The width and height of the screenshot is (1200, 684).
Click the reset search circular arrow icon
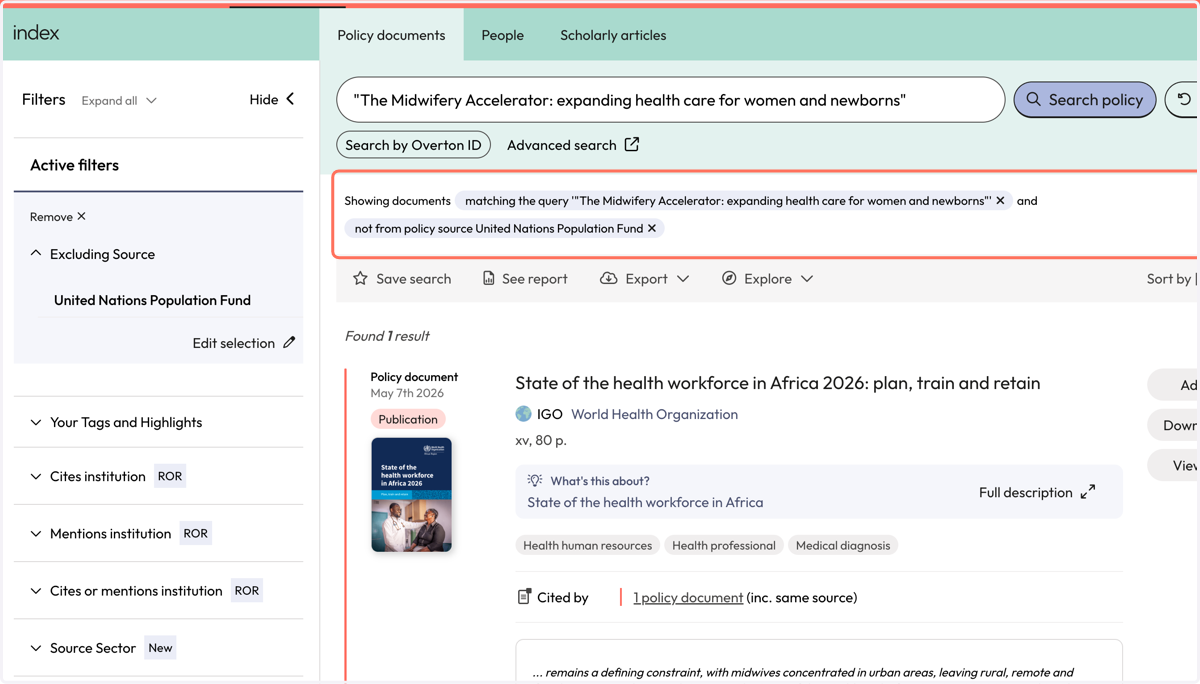pyautogui.click(x=1184, y=100)
